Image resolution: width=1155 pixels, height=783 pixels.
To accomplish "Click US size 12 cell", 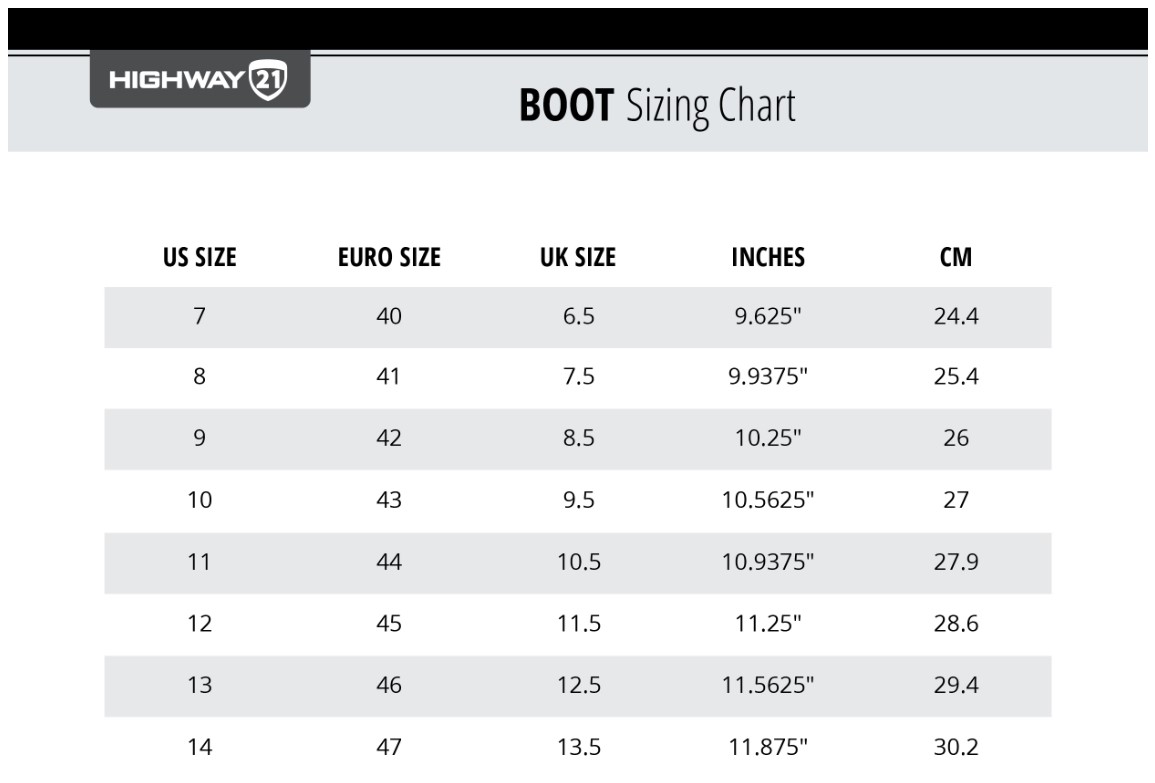I will point(200,624).
